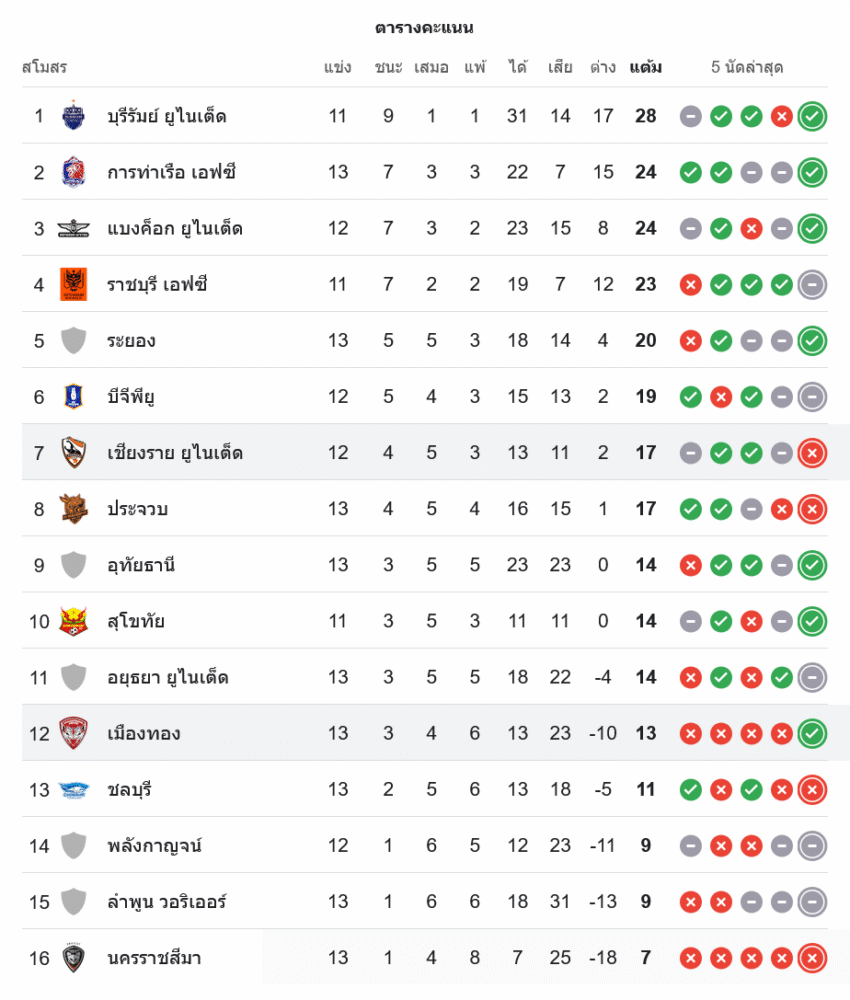Click the ชนะ wins column header
The height and width of the screenshot is (1000, 850).
click(389, 68)
